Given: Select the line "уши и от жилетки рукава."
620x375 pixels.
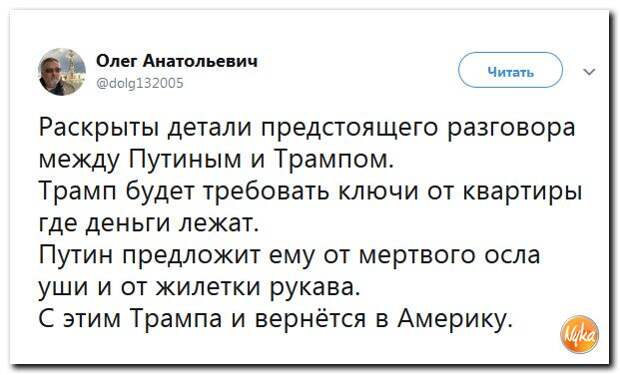Looking at the screenshot, I should pos(199,287).
